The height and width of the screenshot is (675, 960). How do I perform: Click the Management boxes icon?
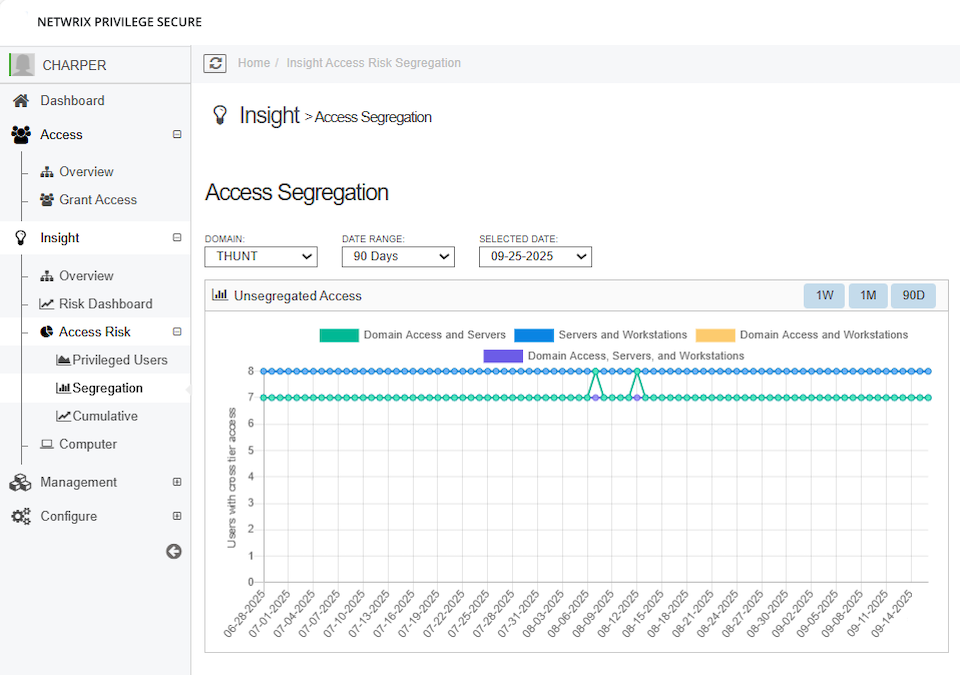(x=20, y=482)
